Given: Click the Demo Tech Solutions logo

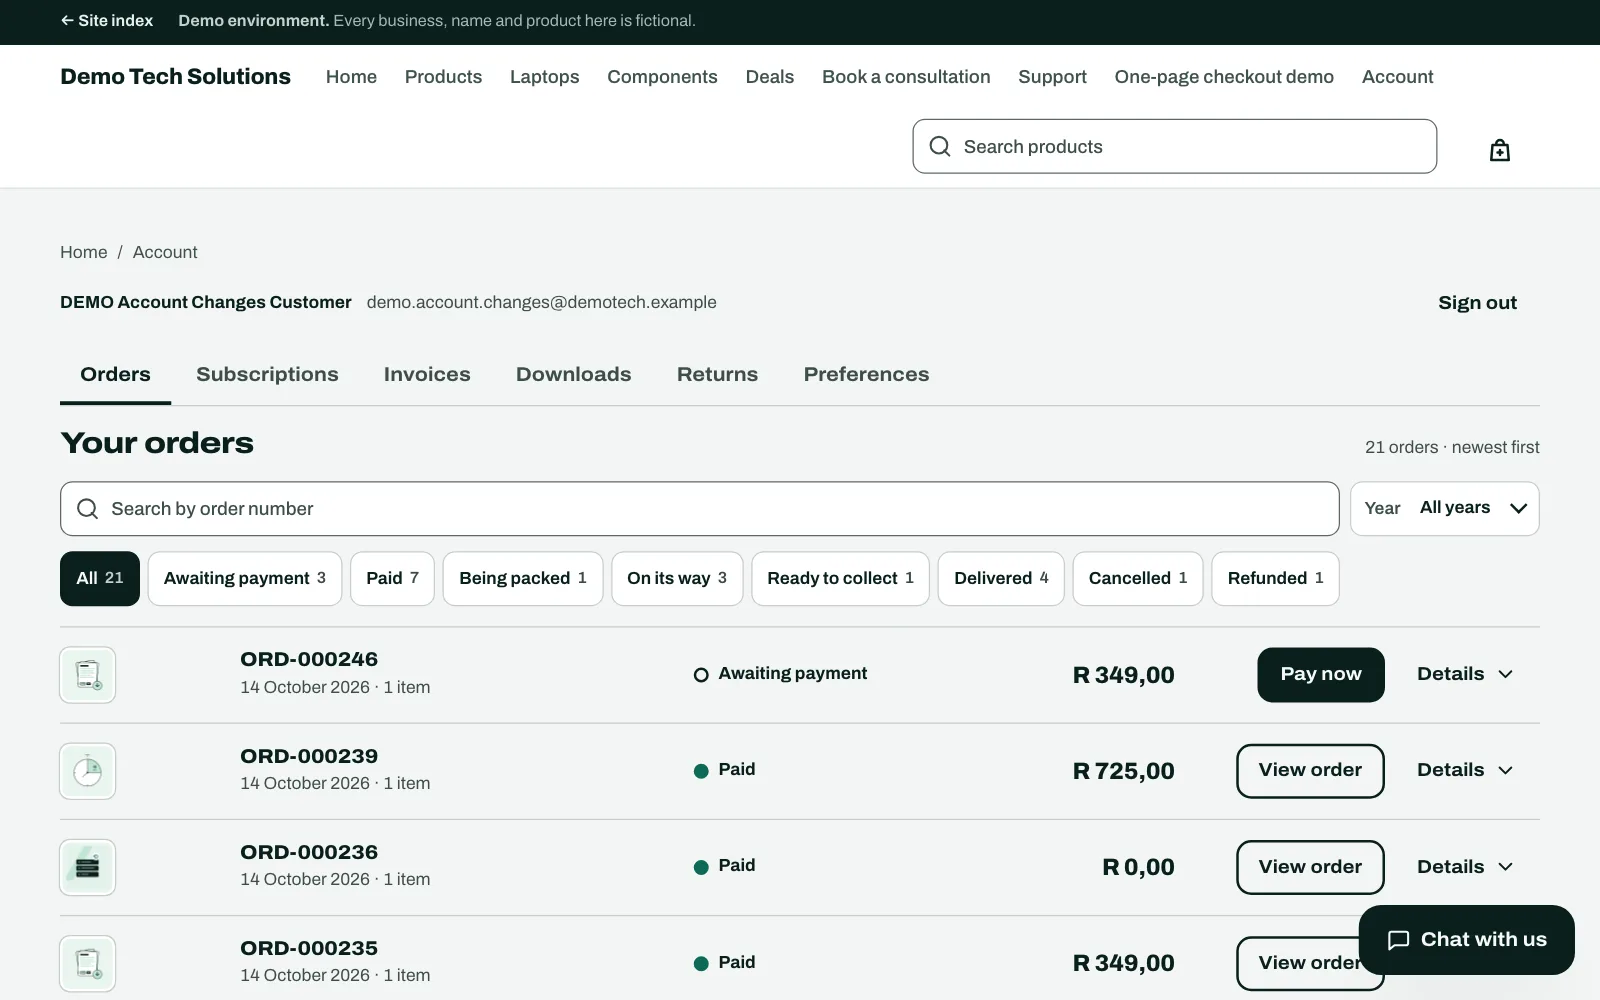Looking at the screenshot, I should pyautogui.click(x=175, y=77).
